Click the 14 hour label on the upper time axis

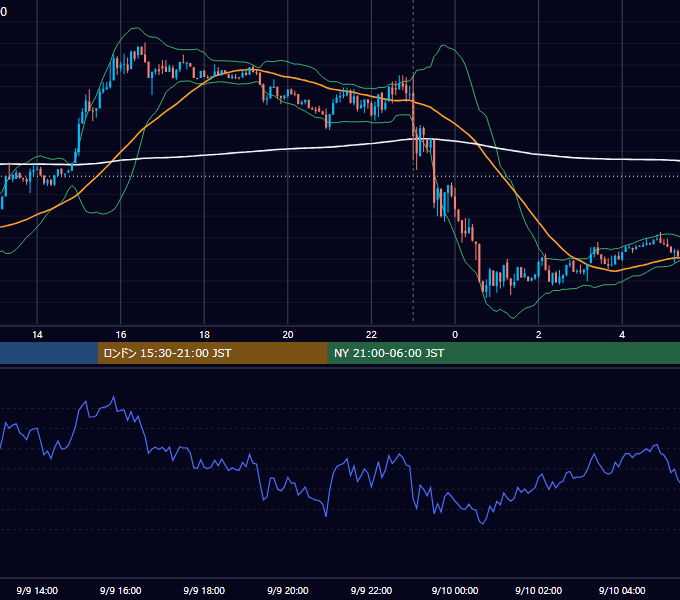(x=37, y=335)
